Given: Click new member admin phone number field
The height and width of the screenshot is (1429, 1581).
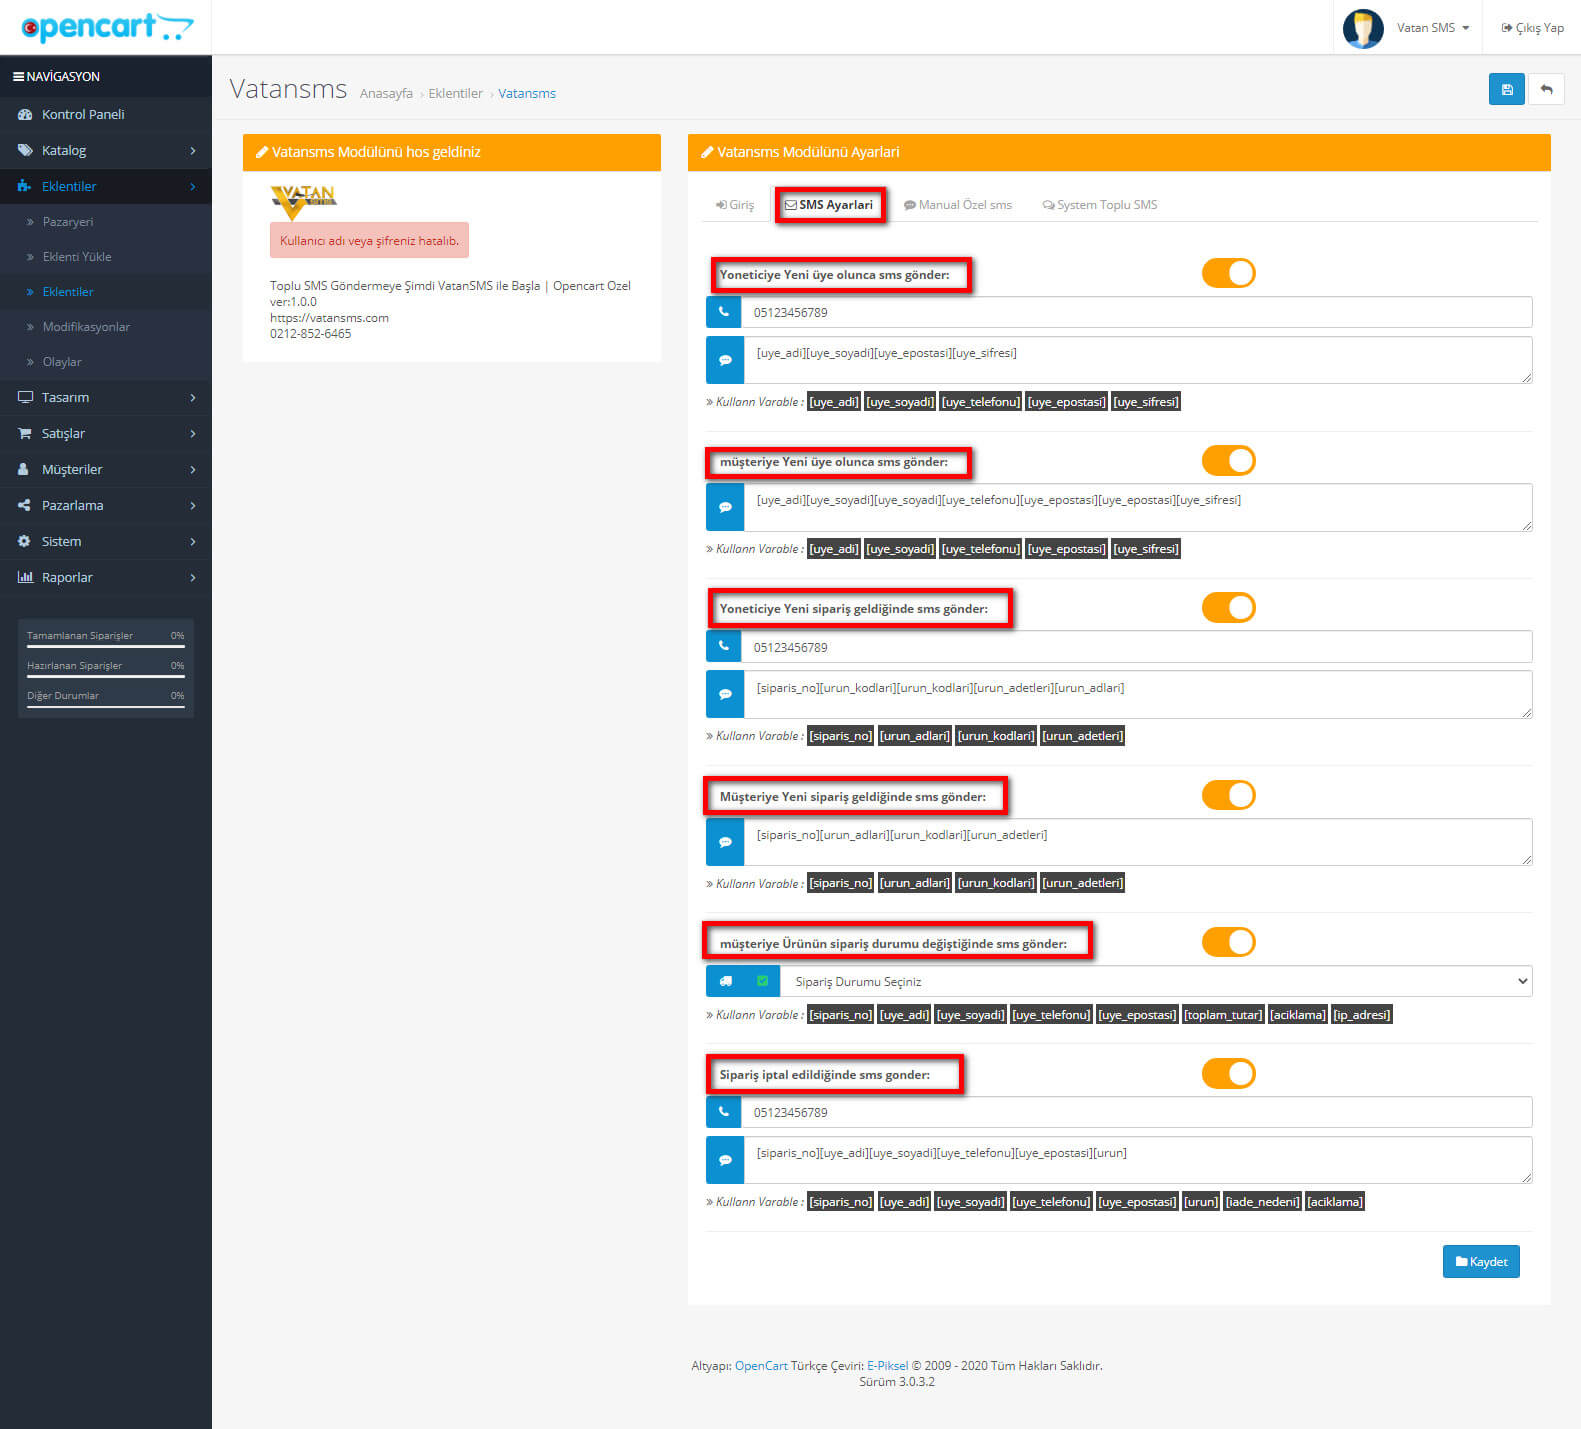Looking at the screenshot, I should pos(1137,312).
